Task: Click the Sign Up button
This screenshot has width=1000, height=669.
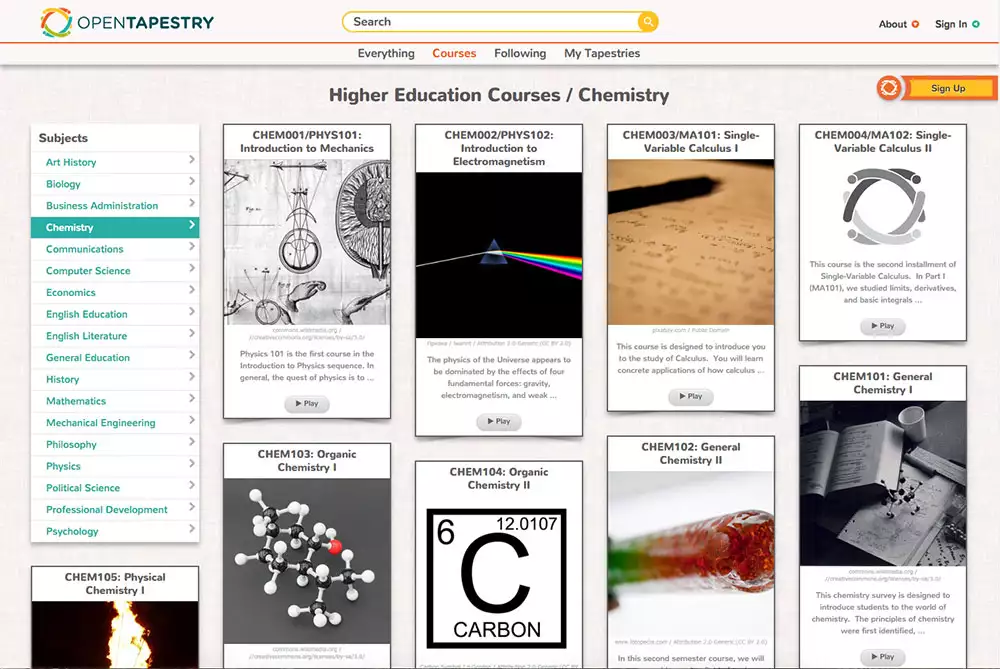Action: coord(947,88)
